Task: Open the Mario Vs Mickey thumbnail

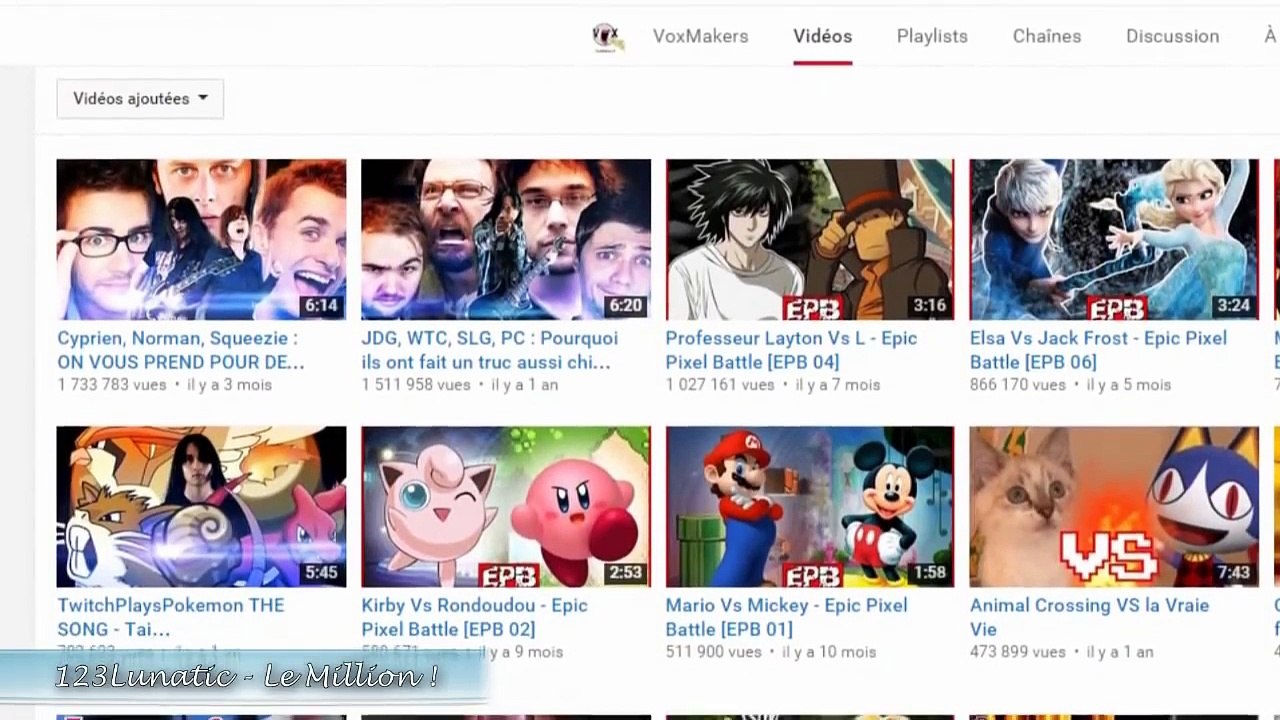Action: [810, 507]
